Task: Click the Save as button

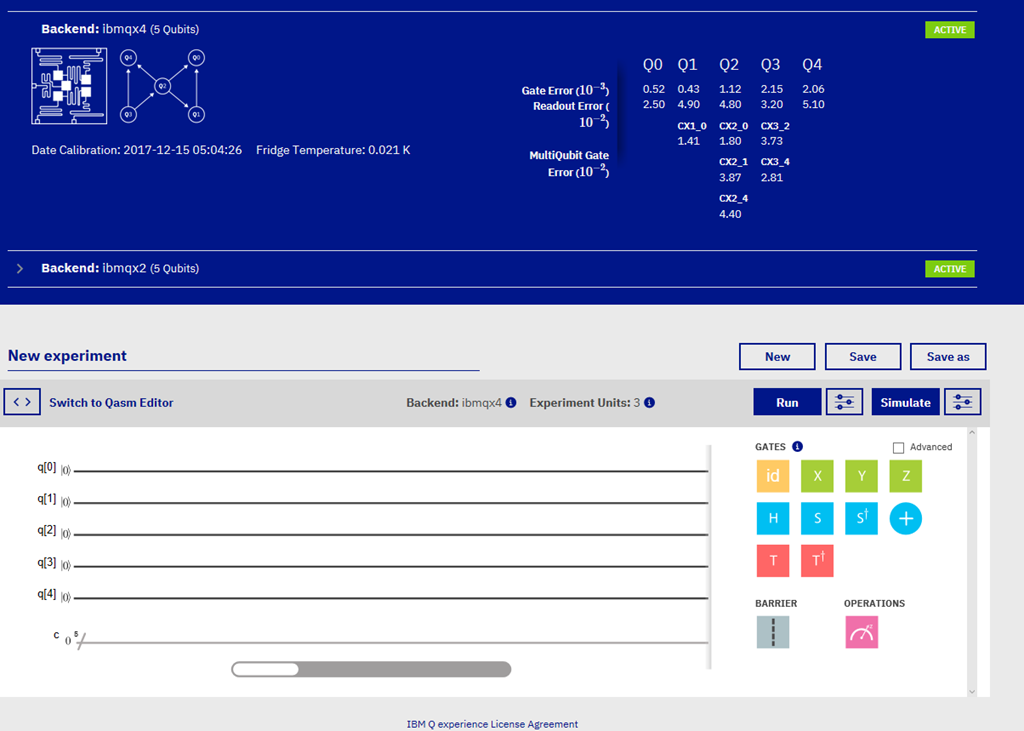Action: click(x=948, y=357)
